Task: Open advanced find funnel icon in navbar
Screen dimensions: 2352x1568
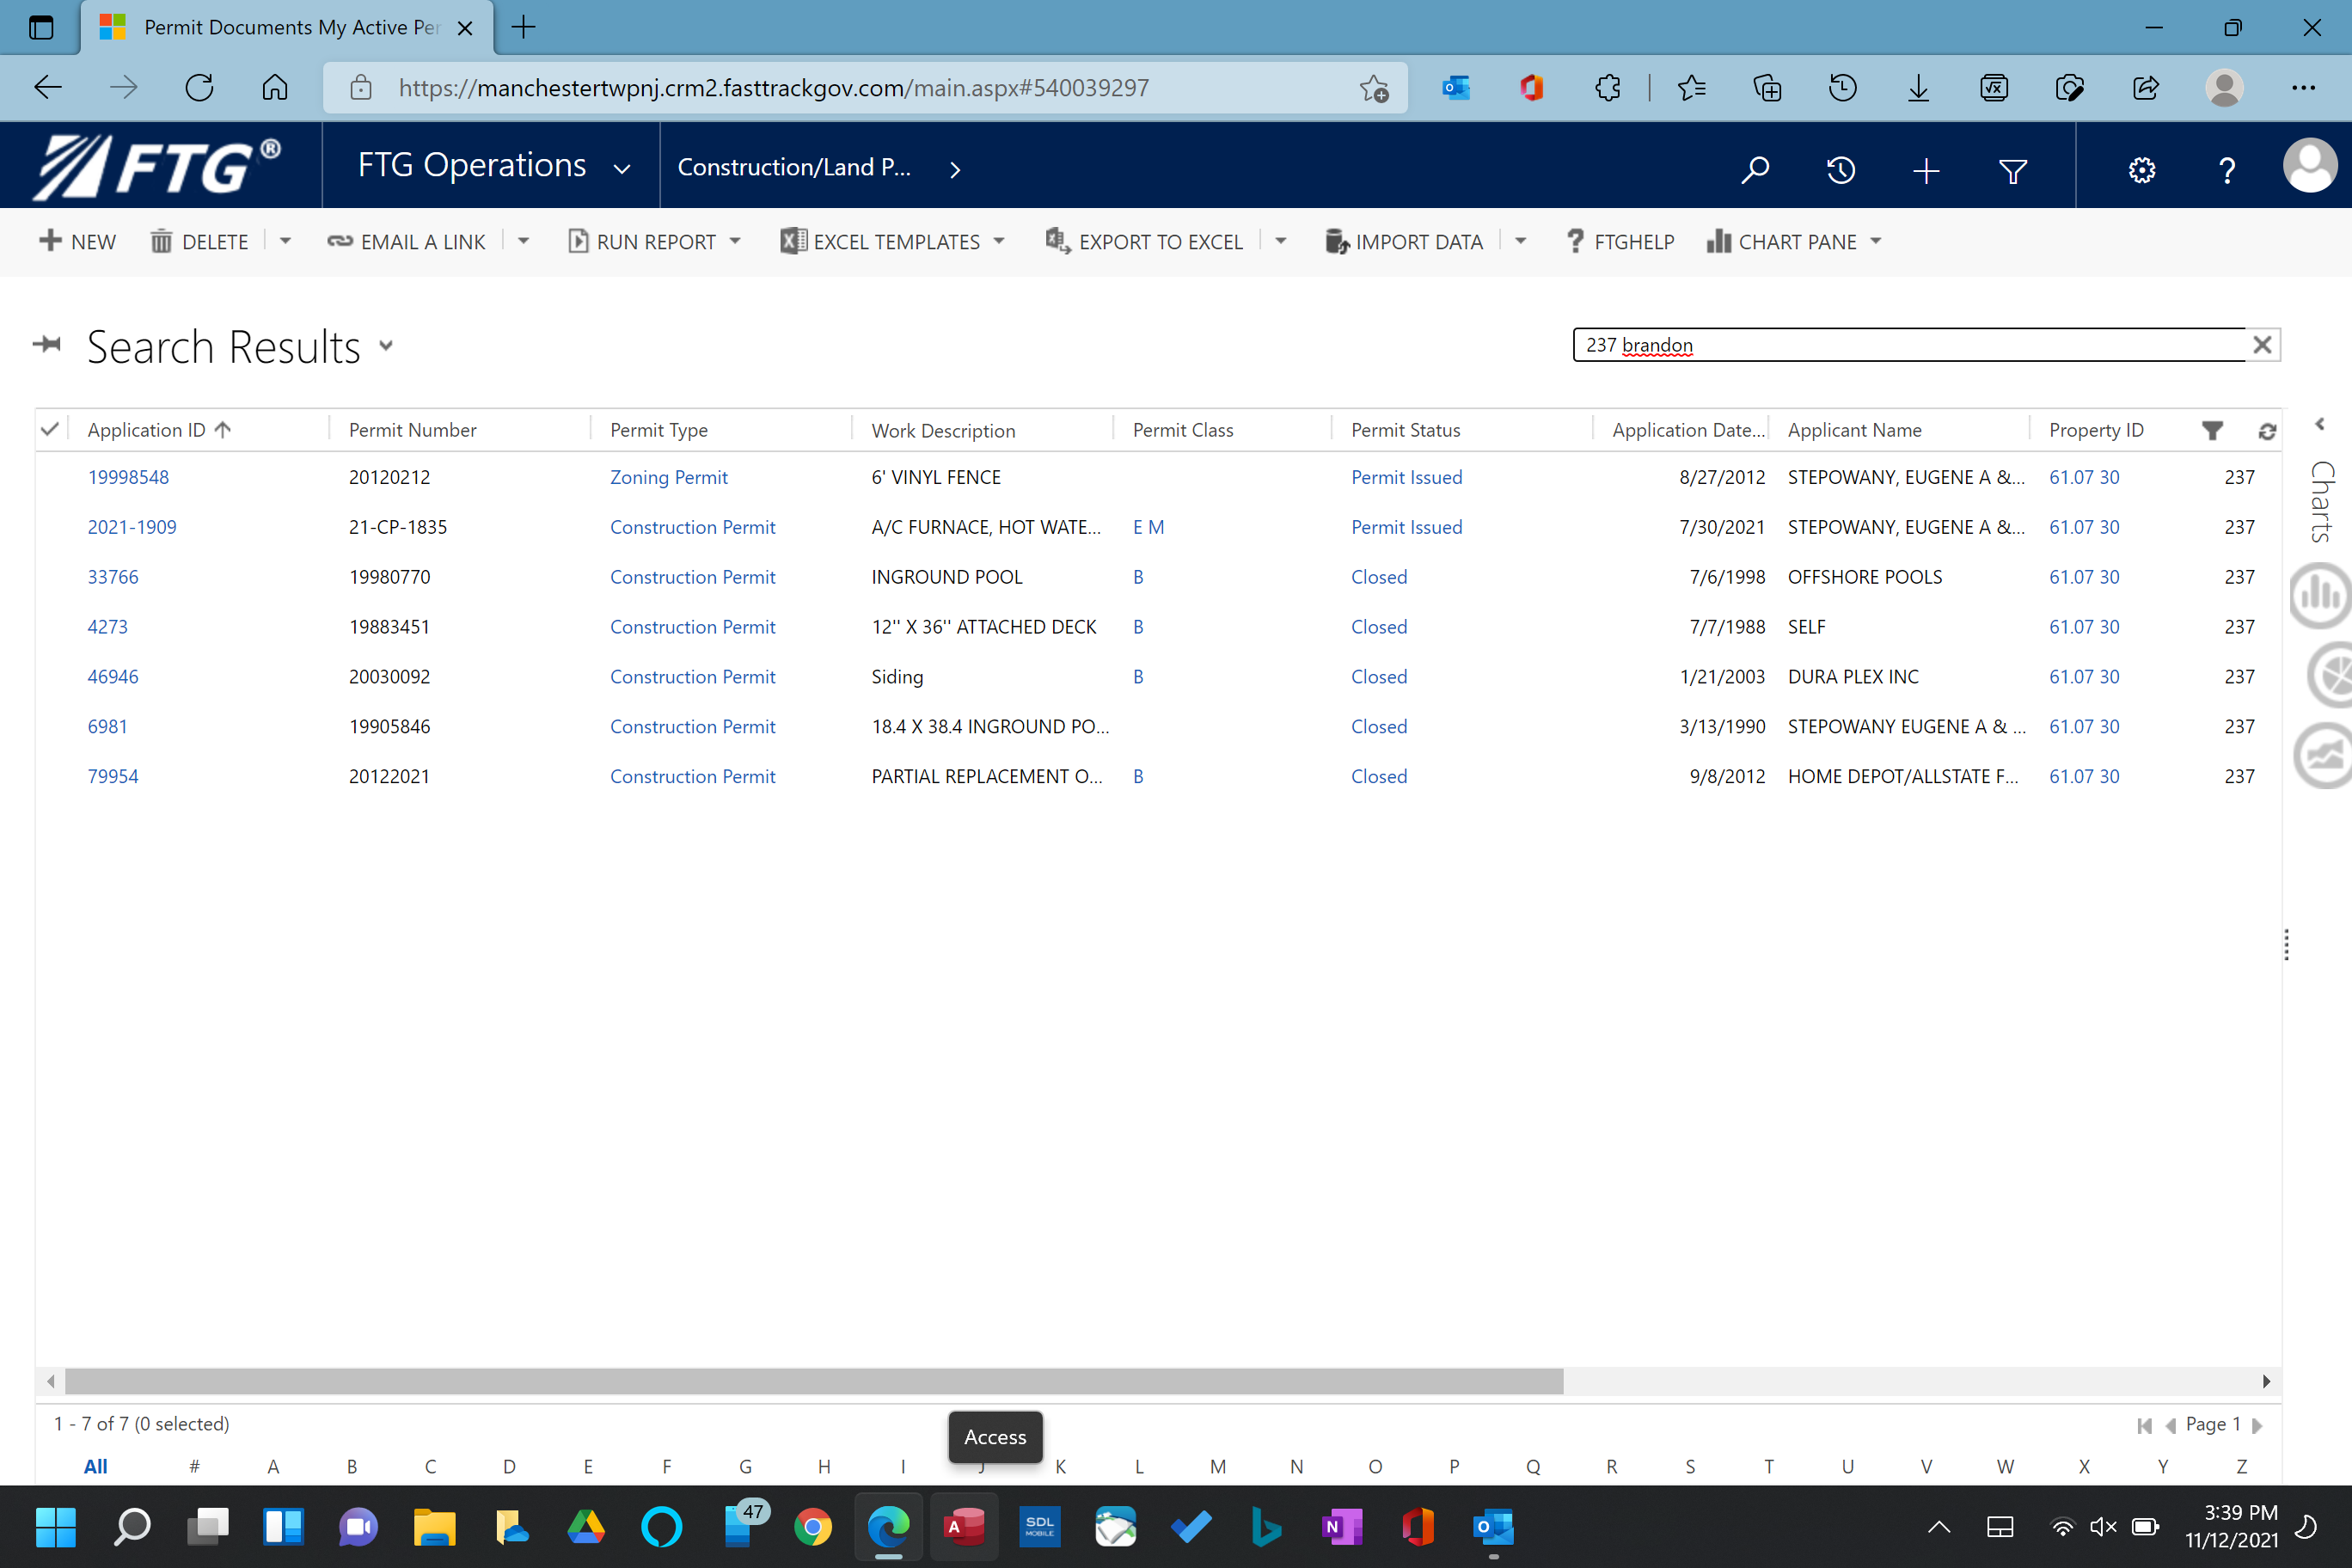Action: 2012,171
